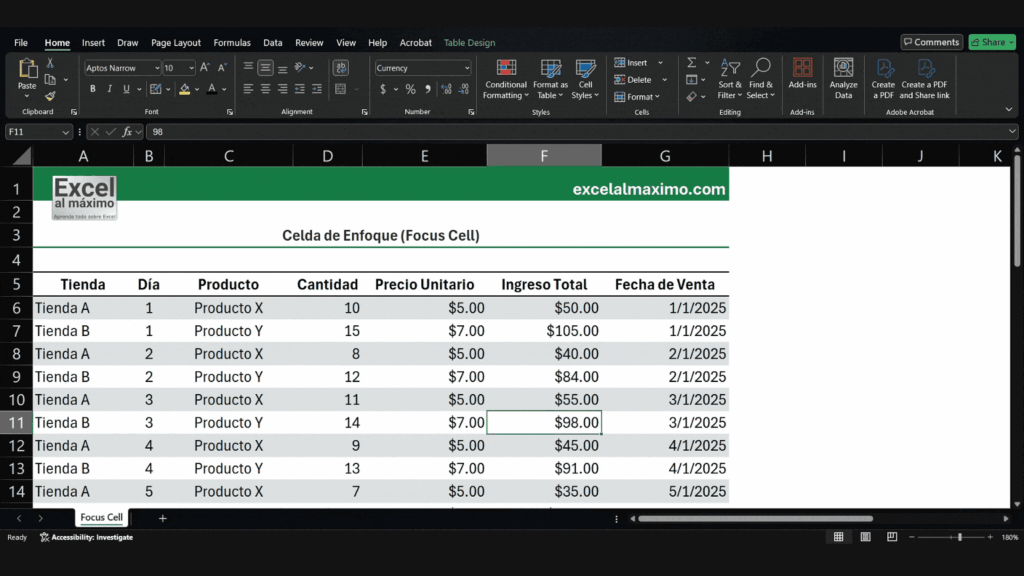Click the AutoSum sigma icon
The height and width of the screenshot is (576, 1024).
click(691, 63)
